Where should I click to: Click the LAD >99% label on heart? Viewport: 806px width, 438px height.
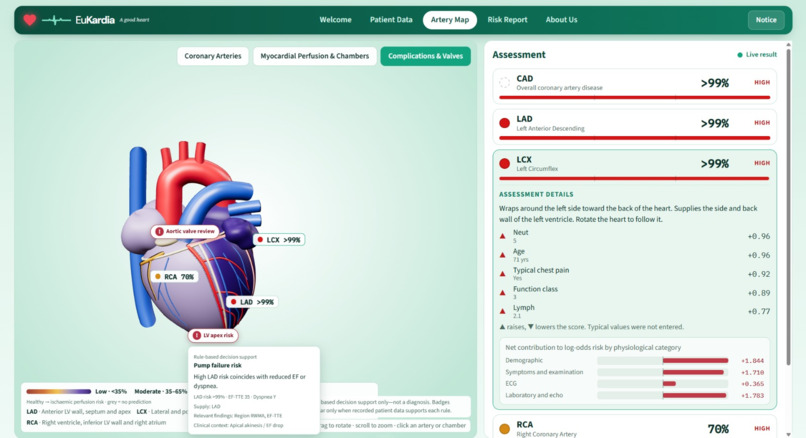click(x=252, y=302)
